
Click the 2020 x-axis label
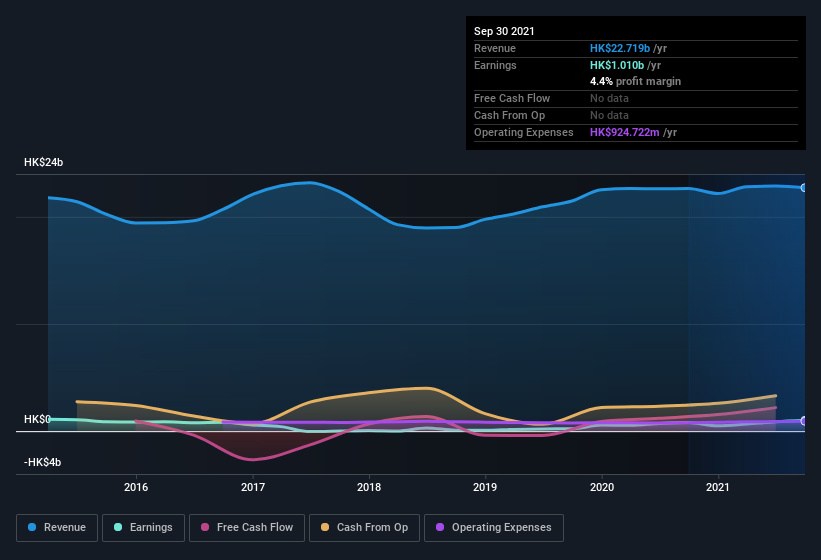click(602, 487)
